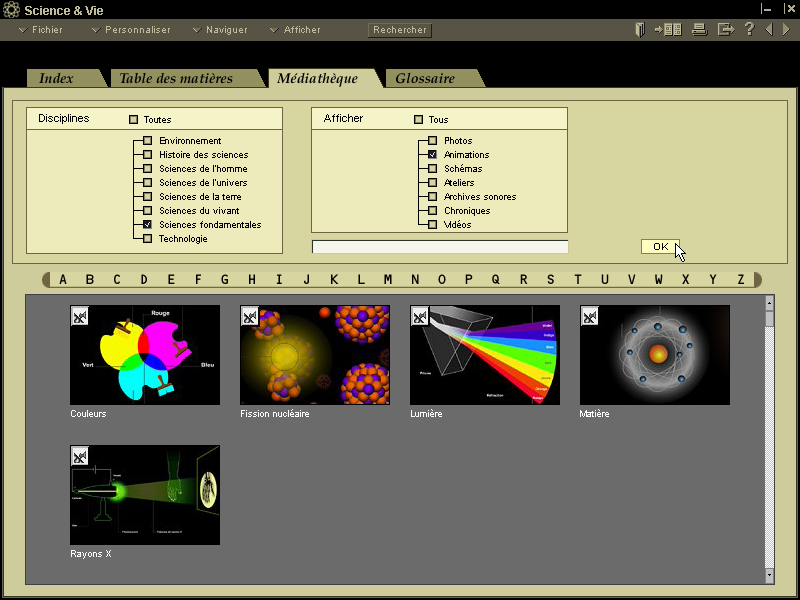Open the Afficher dropdown menu in menu bar
Viewport: 800px width, 600px height.
click(x=295, y=30)
